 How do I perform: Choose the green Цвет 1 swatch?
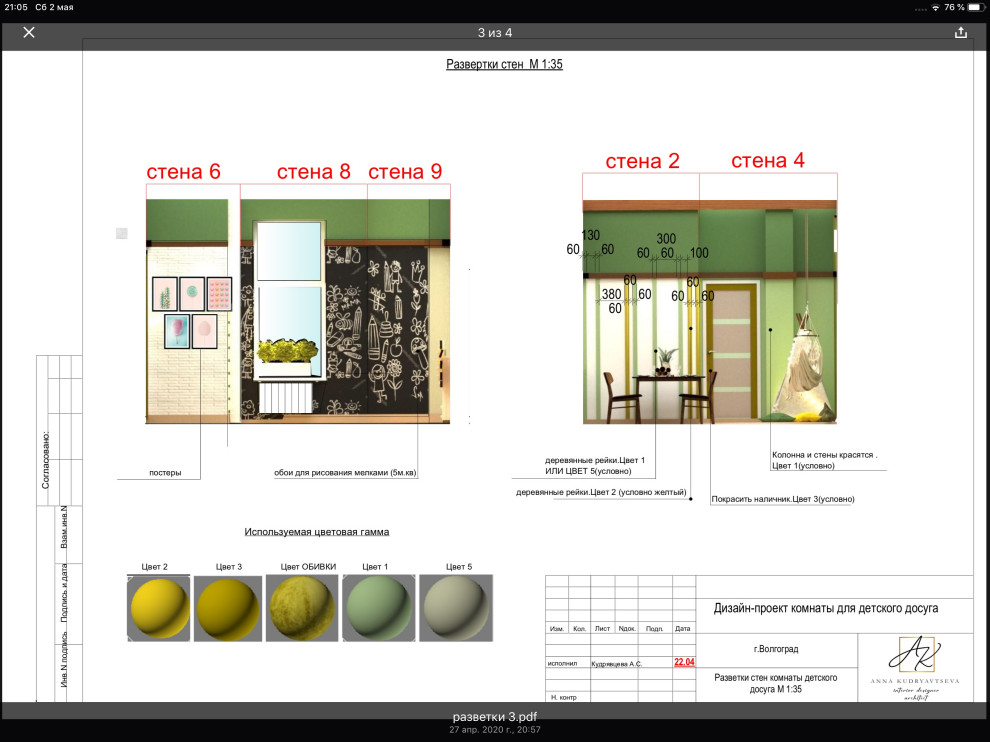pos(378,607)
